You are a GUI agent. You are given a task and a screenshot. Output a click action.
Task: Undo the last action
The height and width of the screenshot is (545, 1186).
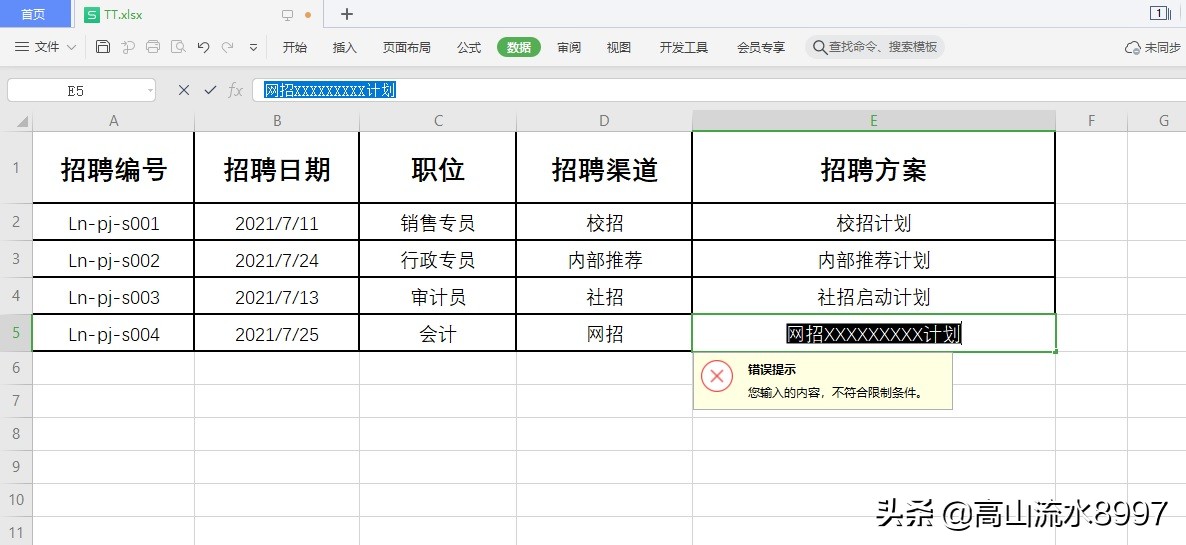click(x=203, y=47)
